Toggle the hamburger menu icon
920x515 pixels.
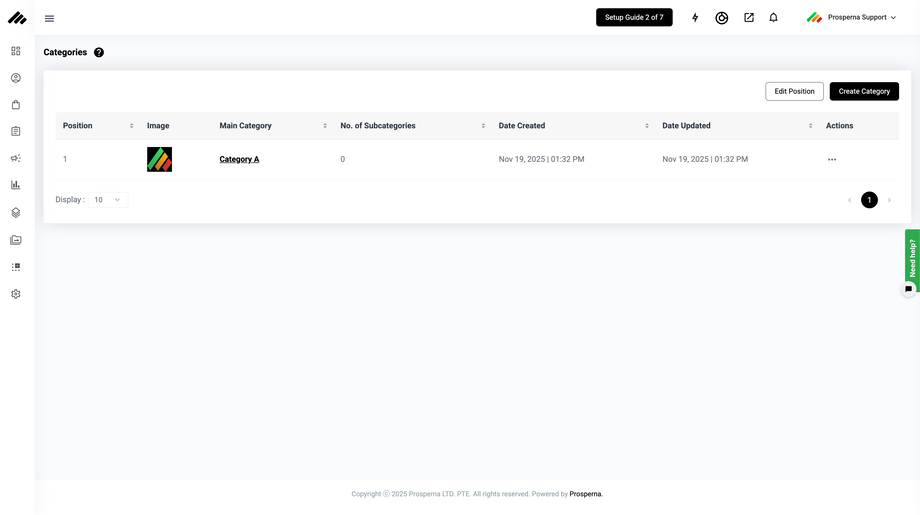[49, 19]
